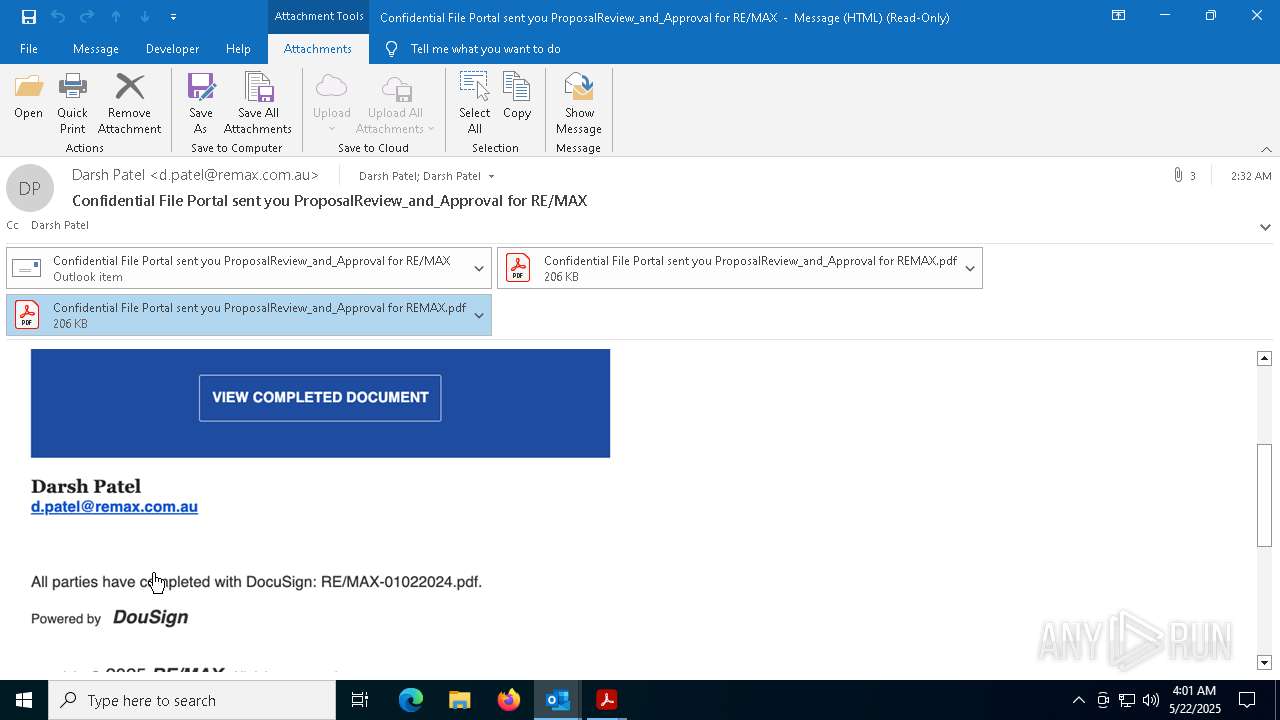This screenshot has height=720, width=1280.
Task: Launch Microsoft Edge from taskbar
Action: click(411, 700)
